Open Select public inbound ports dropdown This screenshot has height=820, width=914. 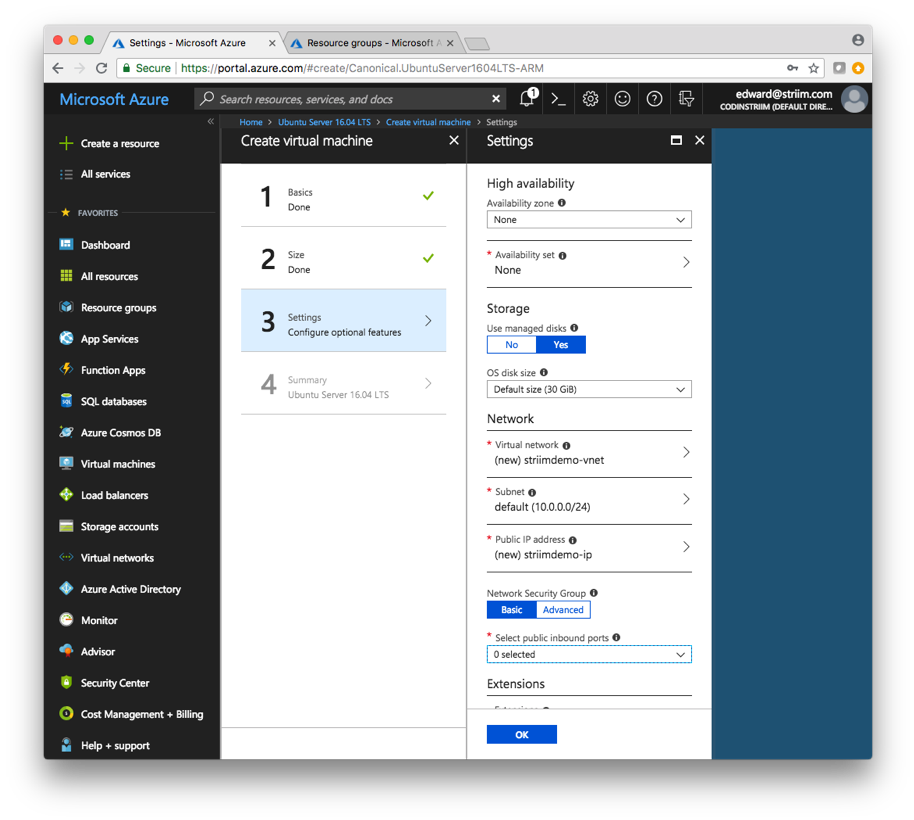pos(589,655)
